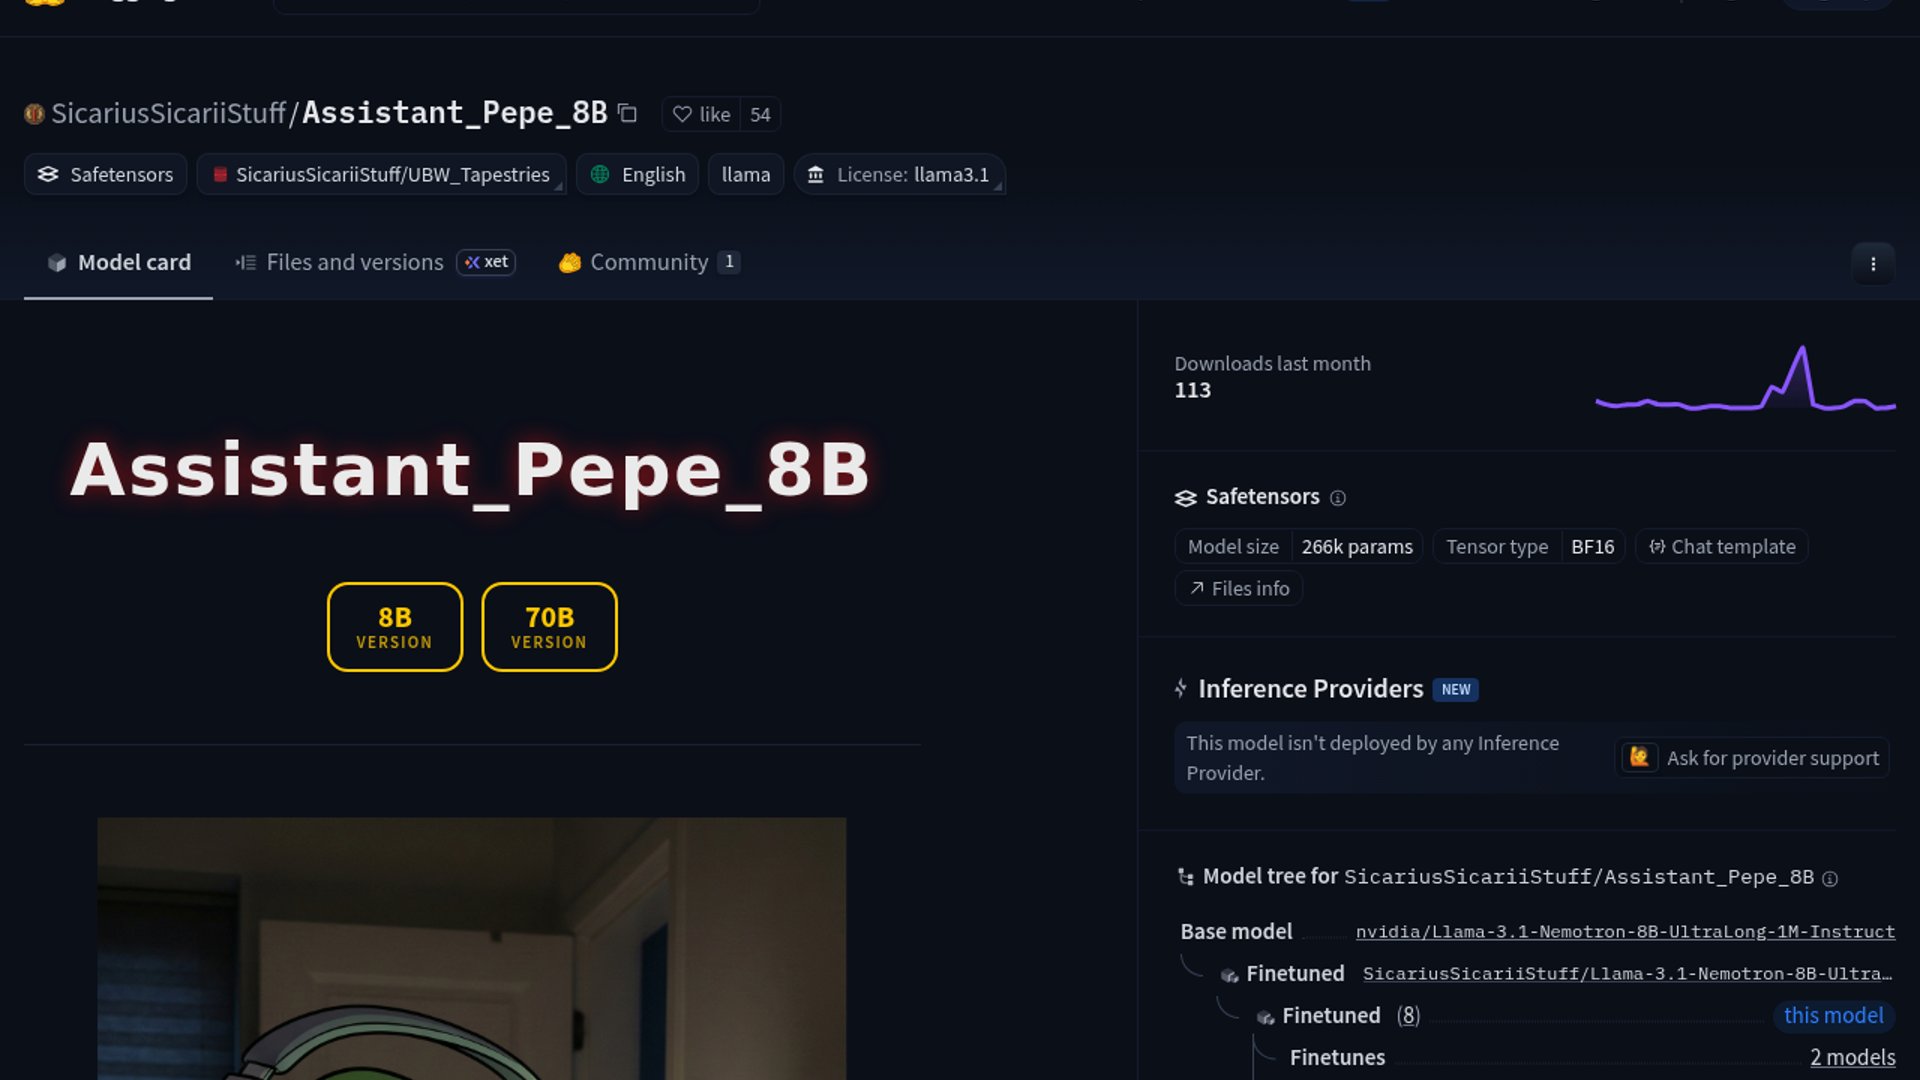Ask for provider support
The height and width of the screenshot is (1080, 1920).
click(x=1752, y=758)
